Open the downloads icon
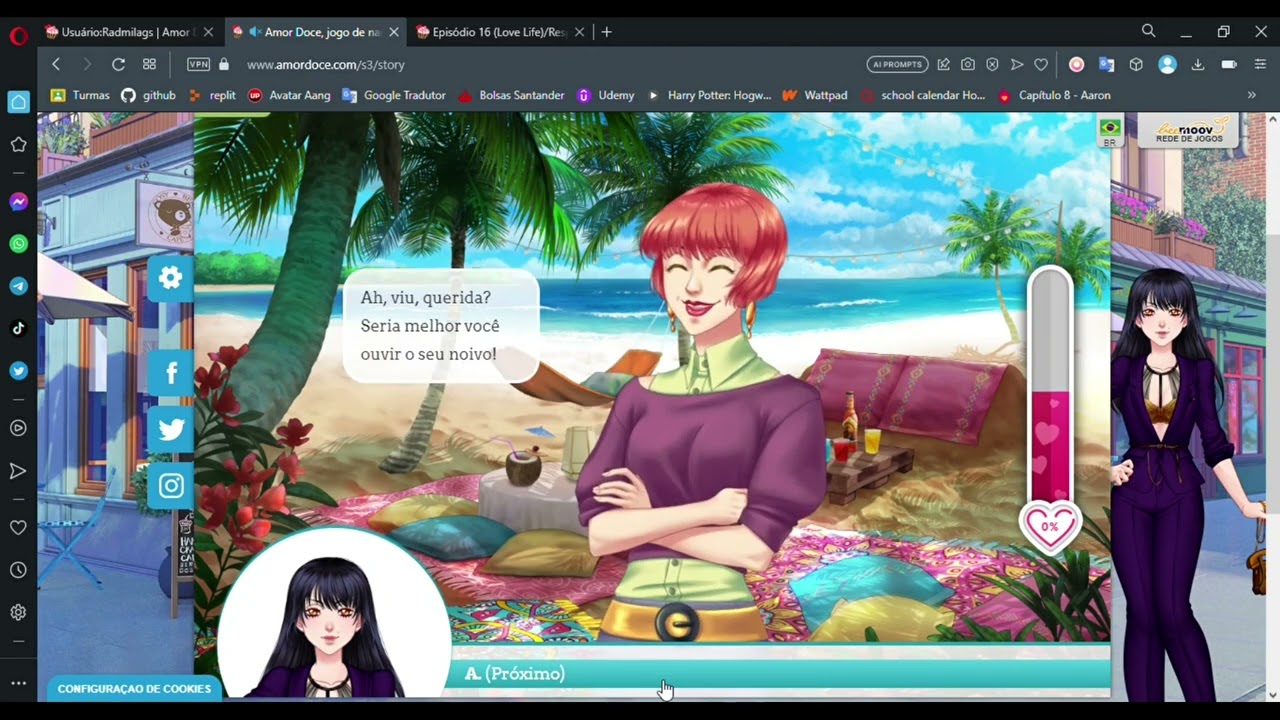The height and width of the screenshot is (720, 1280). [x=1198, y=64]
